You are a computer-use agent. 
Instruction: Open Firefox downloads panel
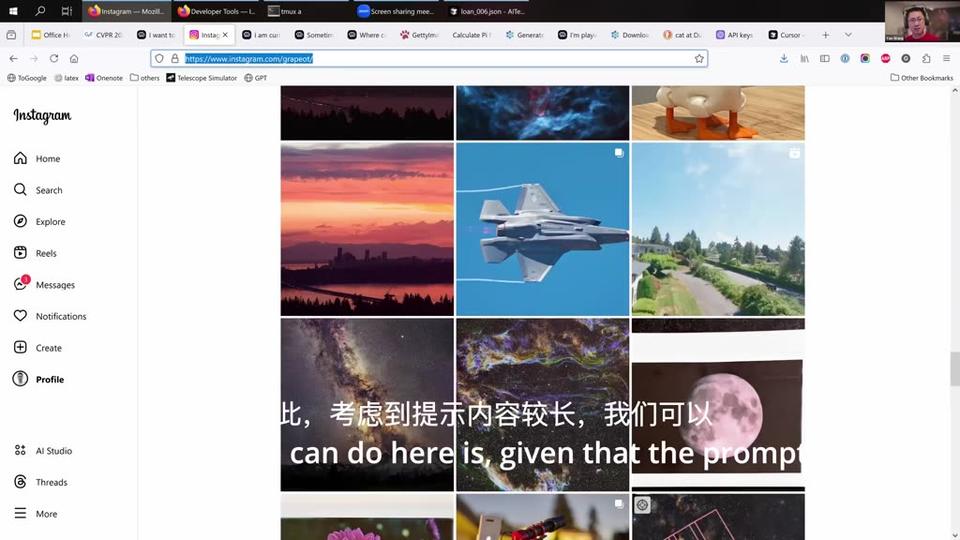pos(784,59)
